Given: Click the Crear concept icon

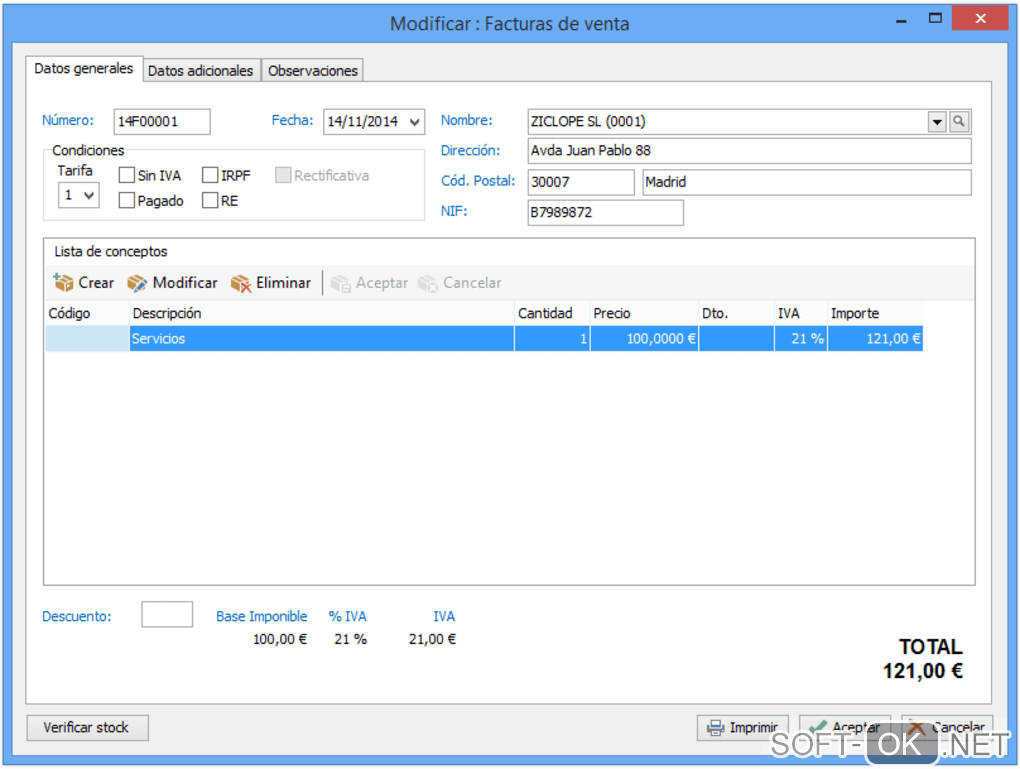Looking at the screenshot, I should [63, 283].
